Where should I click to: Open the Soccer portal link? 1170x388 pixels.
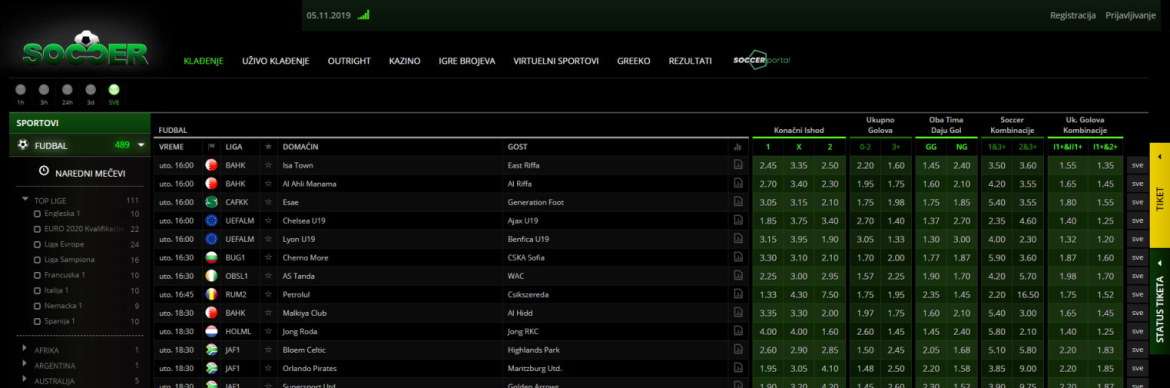point(762,60)
